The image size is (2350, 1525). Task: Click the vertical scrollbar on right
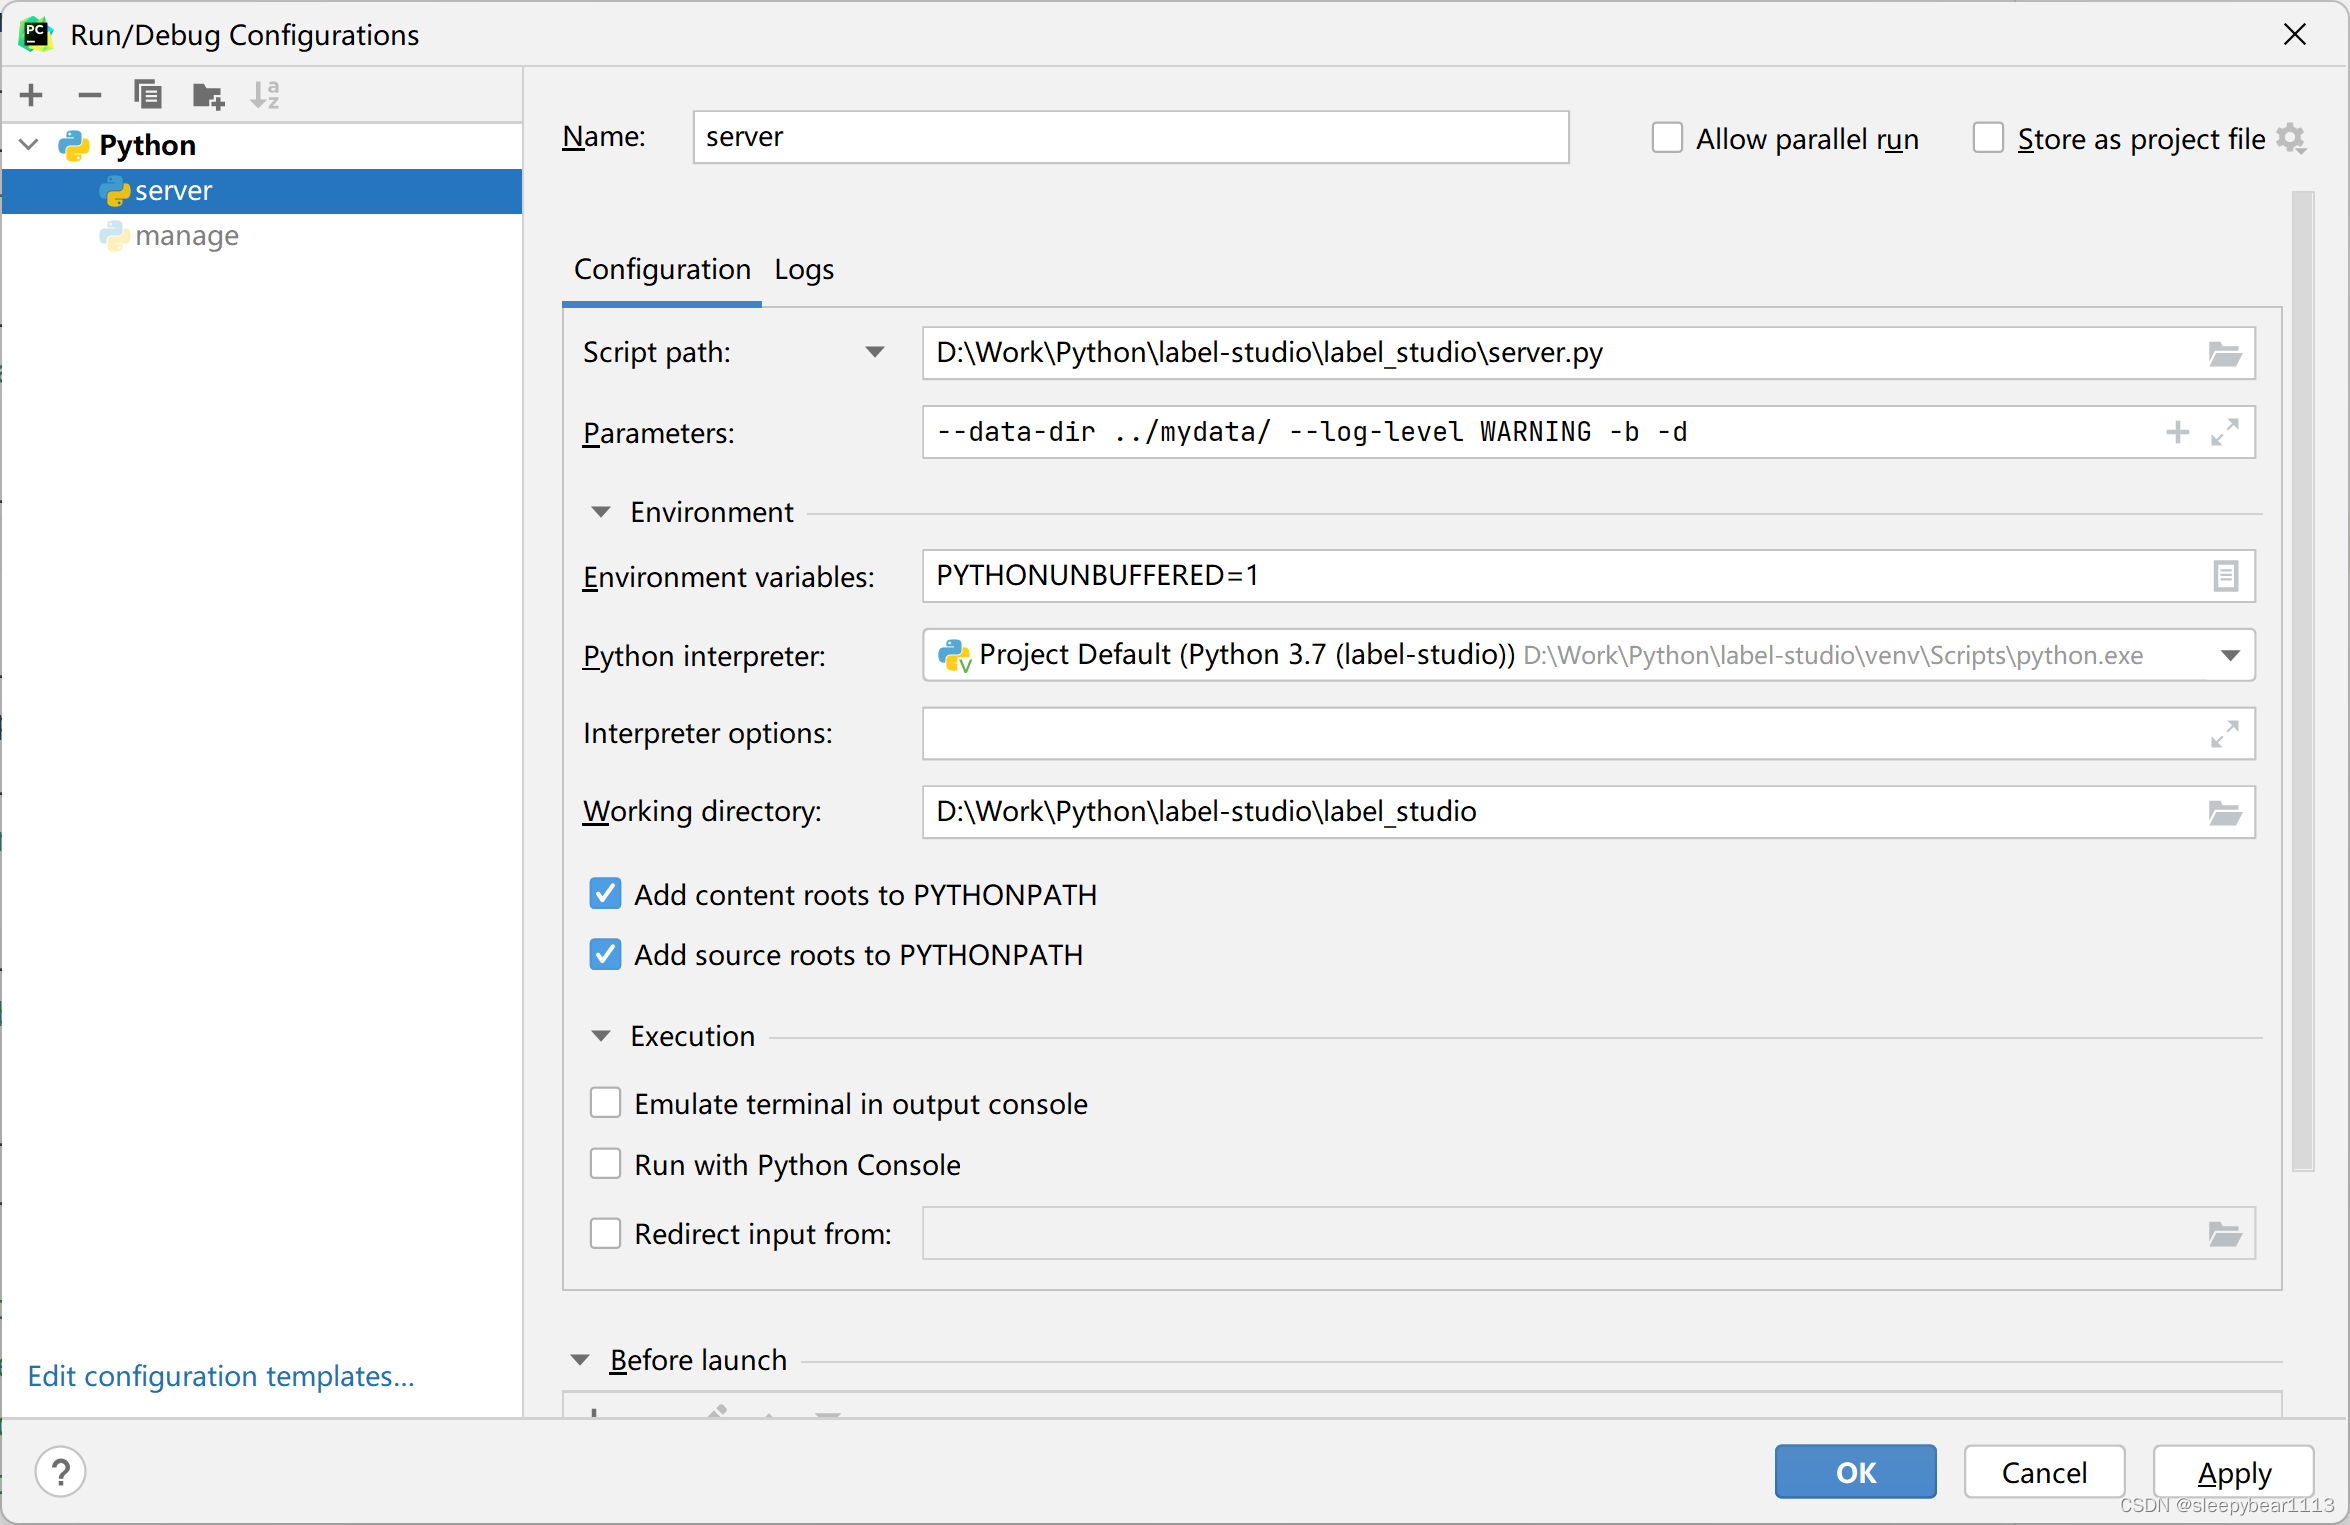pyautogui.click(x=2303, y=680)
